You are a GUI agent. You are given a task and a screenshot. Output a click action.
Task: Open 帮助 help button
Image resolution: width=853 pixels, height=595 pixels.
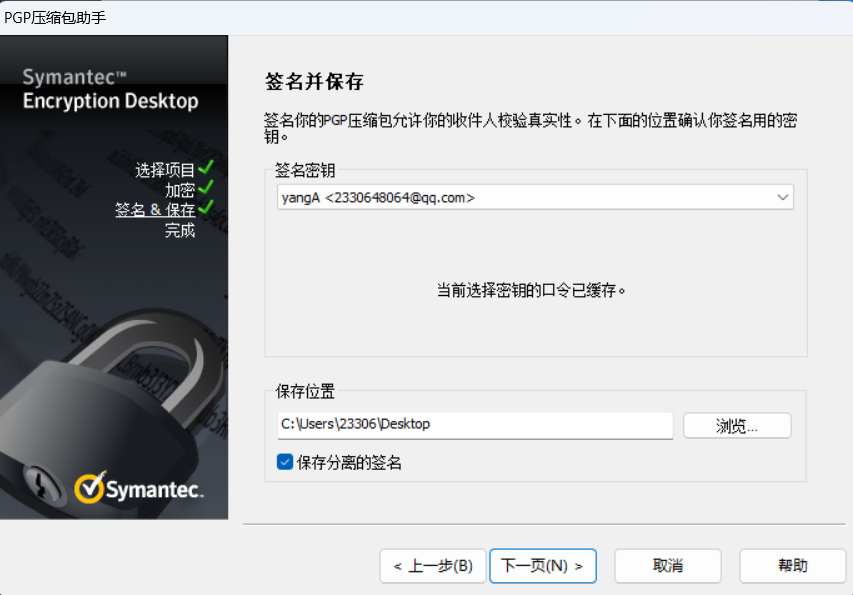(792, 566)
